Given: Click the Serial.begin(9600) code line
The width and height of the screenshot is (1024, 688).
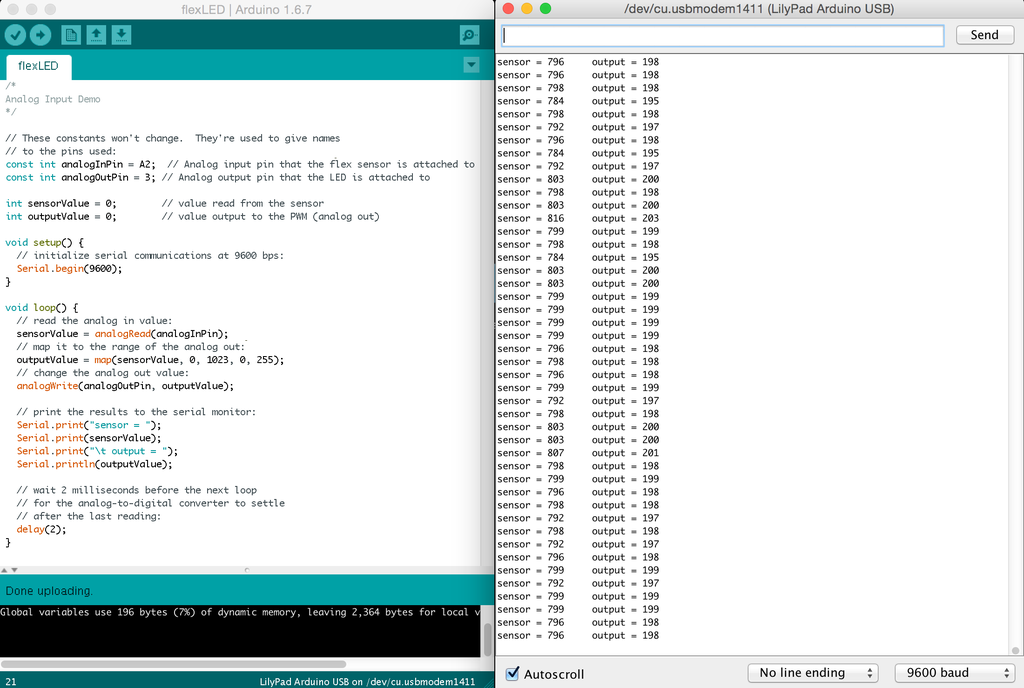Looking at the screenshot, I should coord(69,268).
